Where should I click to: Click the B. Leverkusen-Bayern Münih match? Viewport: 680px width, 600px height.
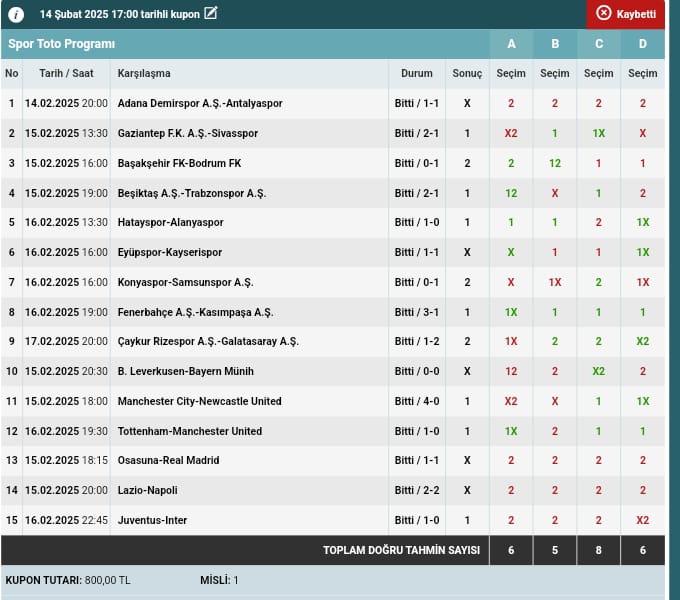pyautogui.click(x=185, y=371)
